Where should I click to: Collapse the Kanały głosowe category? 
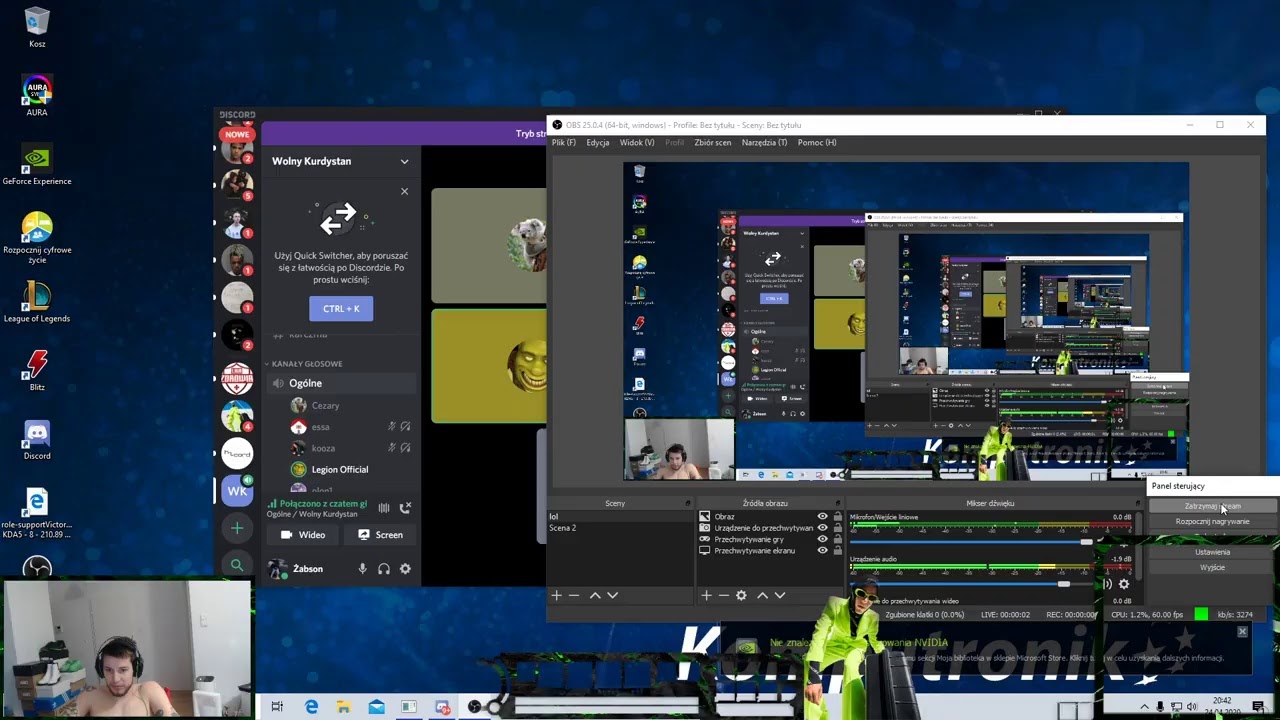(306, 364)
